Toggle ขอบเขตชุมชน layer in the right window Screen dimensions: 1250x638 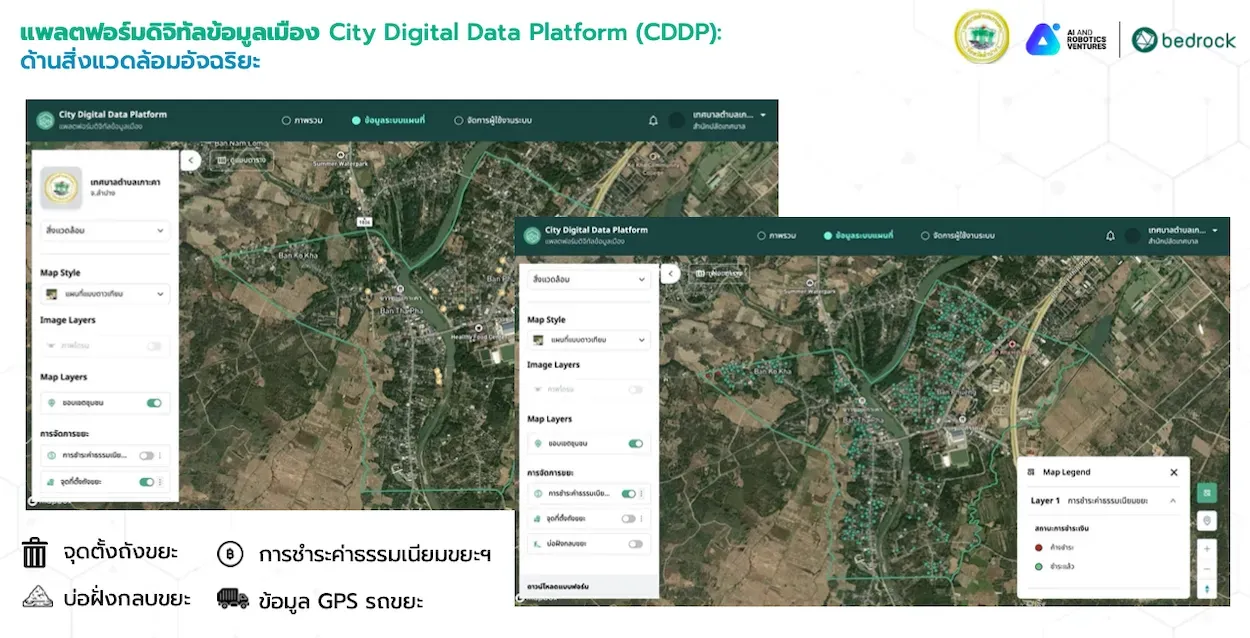[635, 443]
